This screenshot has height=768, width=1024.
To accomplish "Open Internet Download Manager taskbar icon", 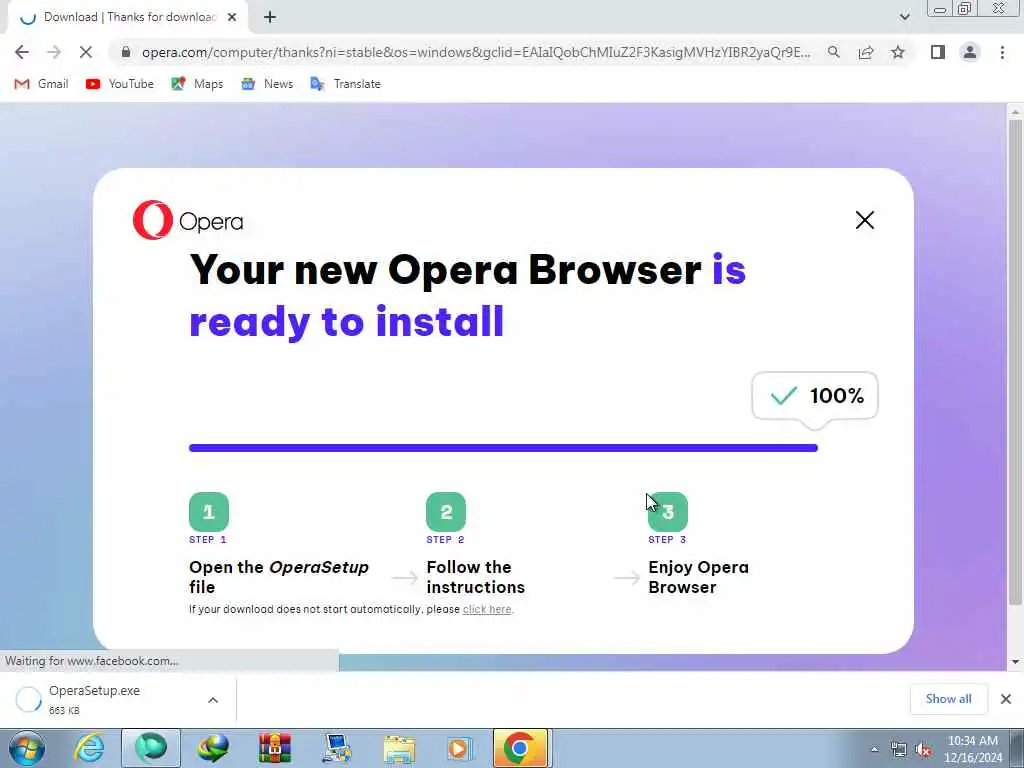I will click(214, 748).
